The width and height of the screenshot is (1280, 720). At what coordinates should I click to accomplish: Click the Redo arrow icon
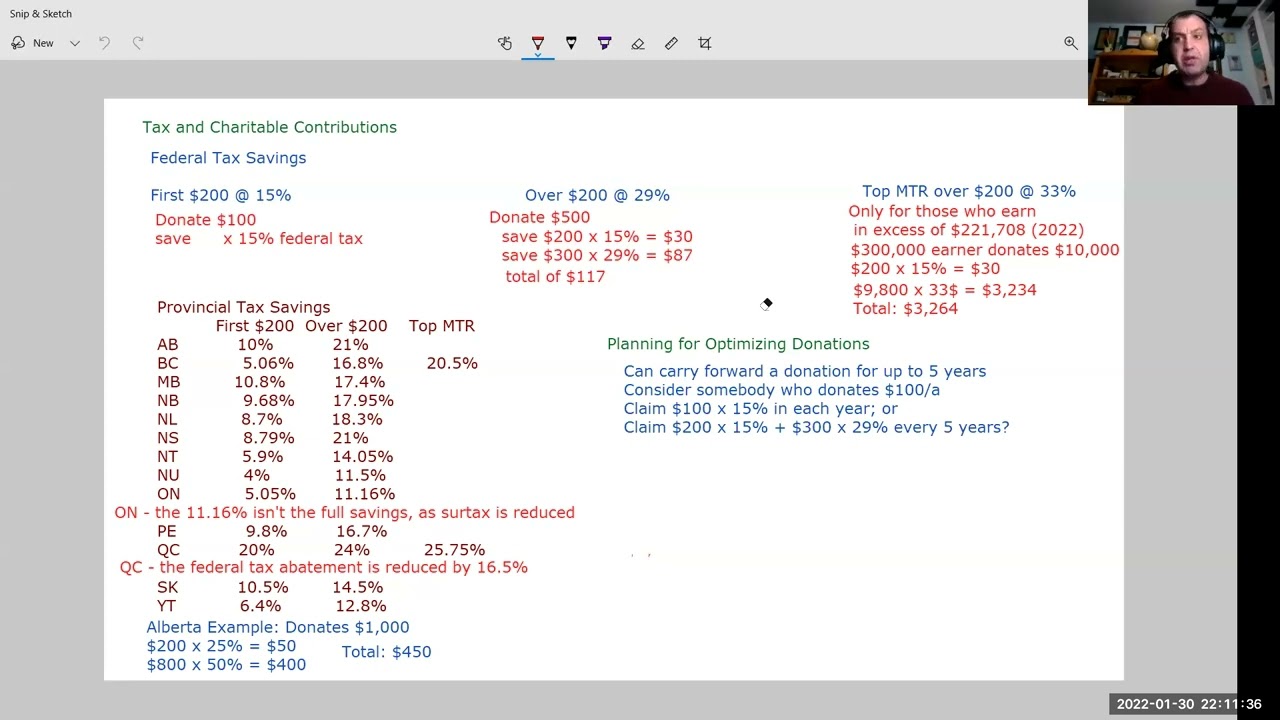click(138, 43)
